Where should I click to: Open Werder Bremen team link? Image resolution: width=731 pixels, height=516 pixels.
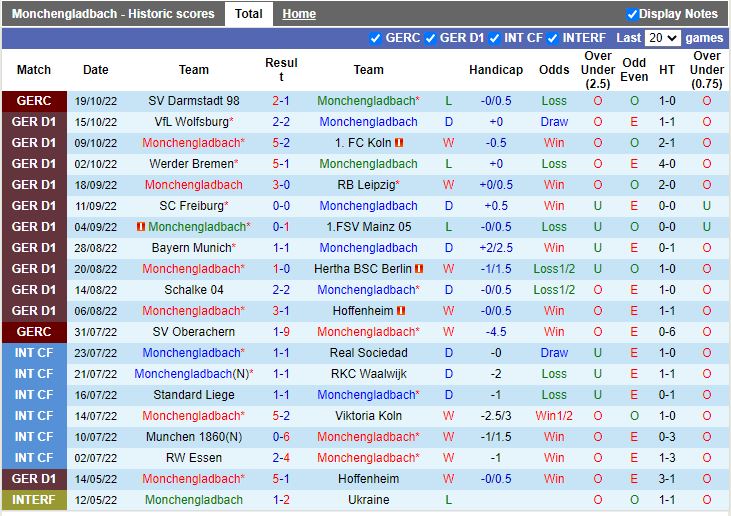(193, 164)
